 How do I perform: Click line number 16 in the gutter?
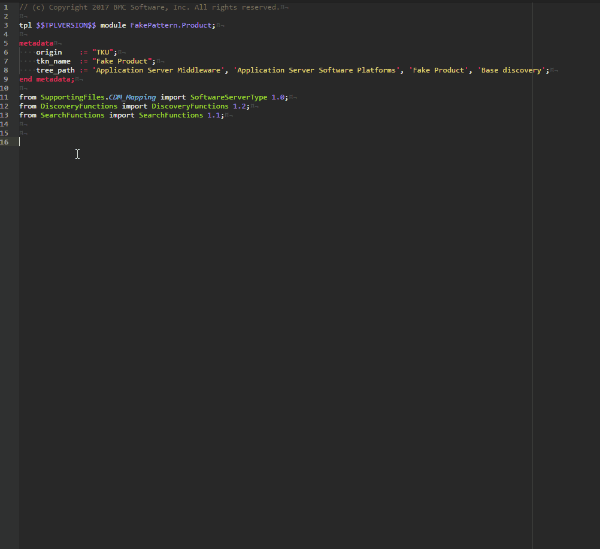click(x=4, y=142)
